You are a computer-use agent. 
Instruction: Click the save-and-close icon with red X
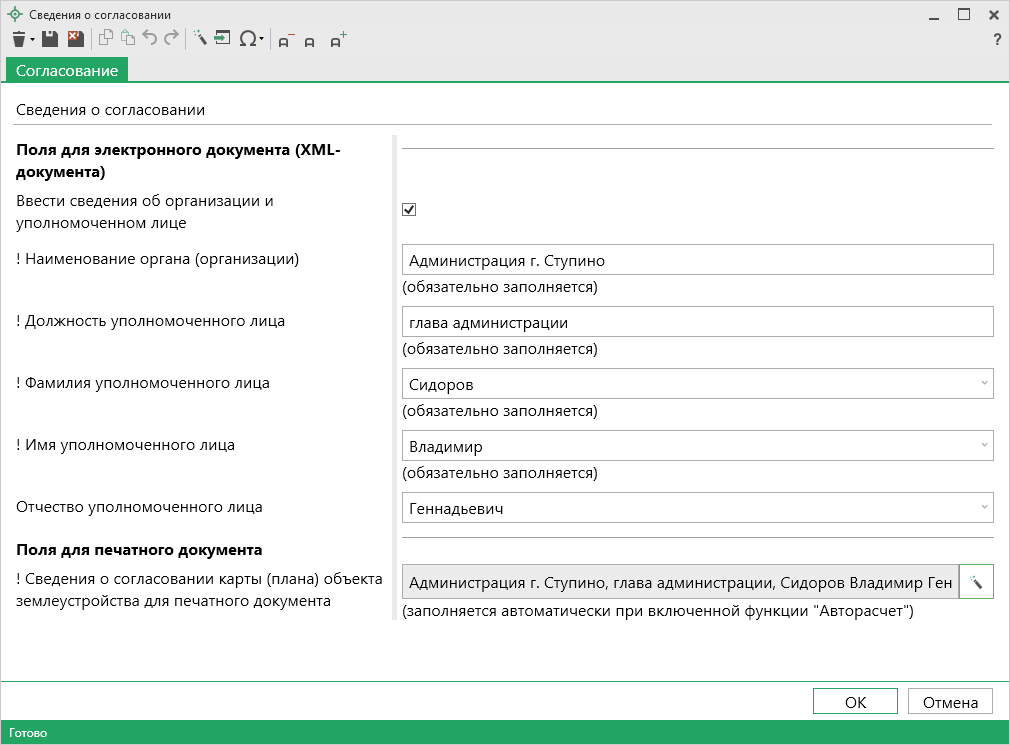(x=75, y=39)
